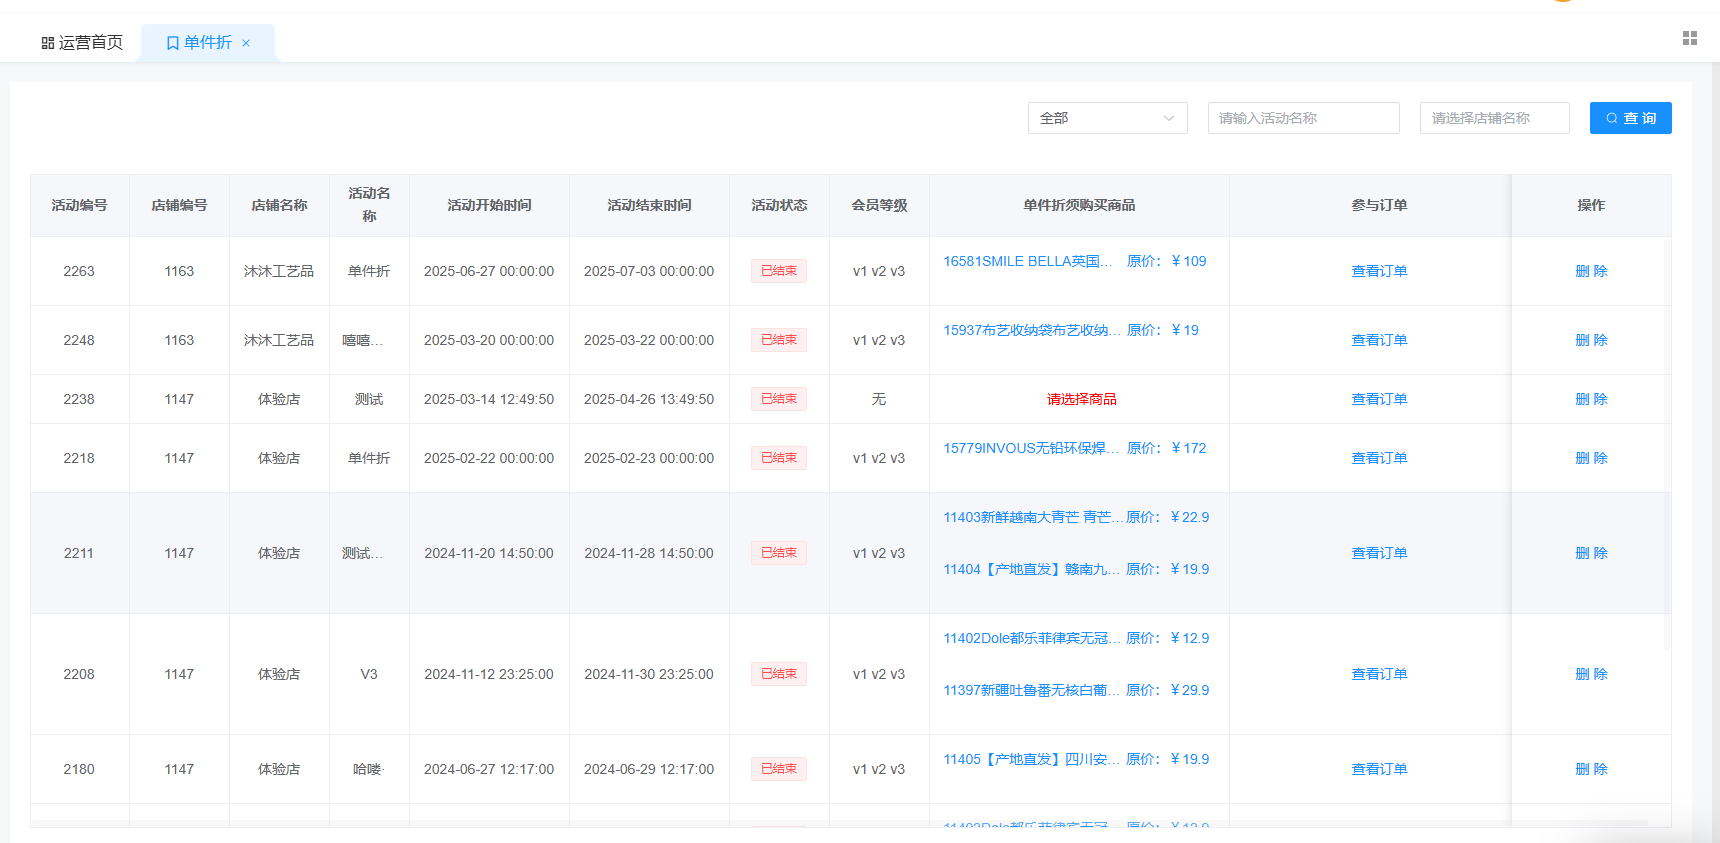Click the 请输入活动名称 input field
This screenshot has height=843, width=1720.
pyautogui.click(x=1303, y=118)
